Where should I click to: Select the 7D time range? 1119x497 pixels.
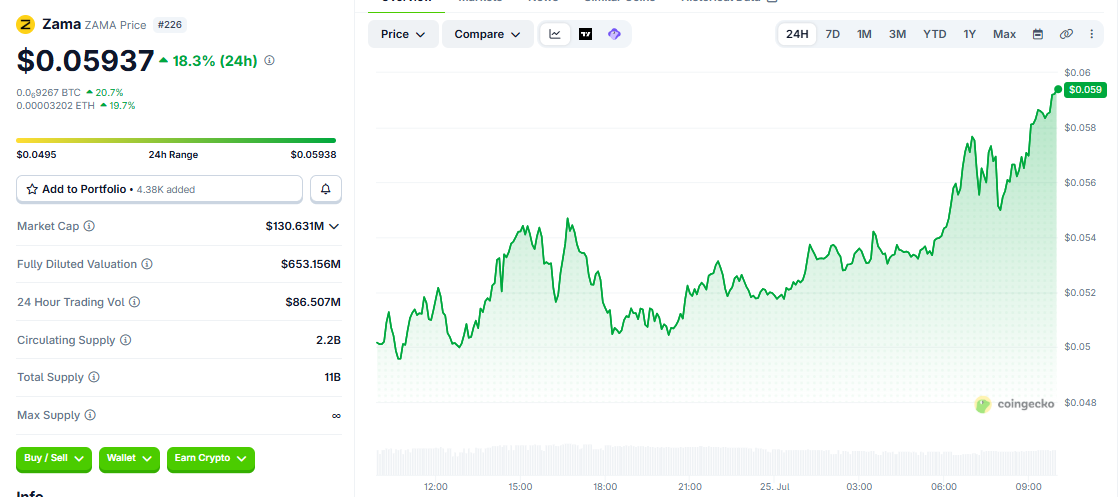tap(832, 34)
